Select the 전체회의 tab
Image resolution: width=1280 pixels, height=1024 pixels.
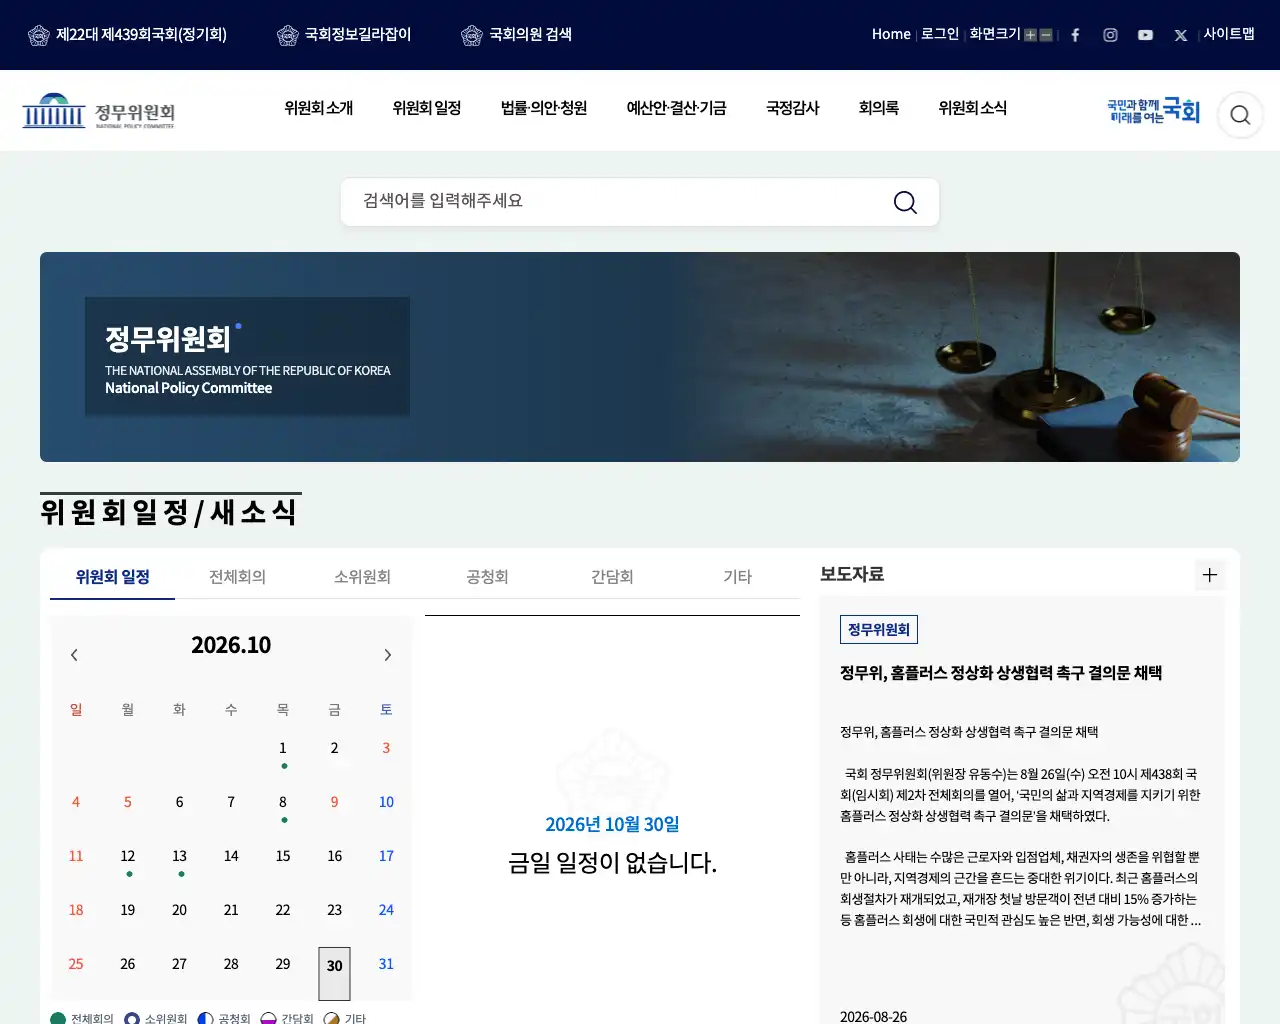click(238, 577)
